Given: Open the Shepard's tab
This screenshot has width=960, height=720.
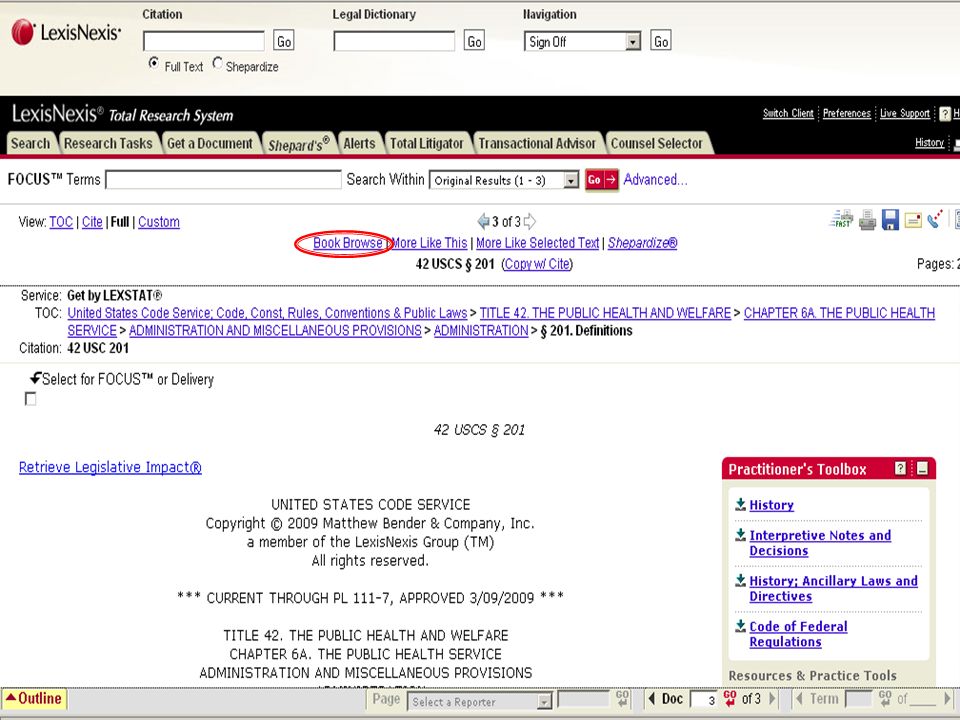Looking at the screenshot, I should 299,143.
